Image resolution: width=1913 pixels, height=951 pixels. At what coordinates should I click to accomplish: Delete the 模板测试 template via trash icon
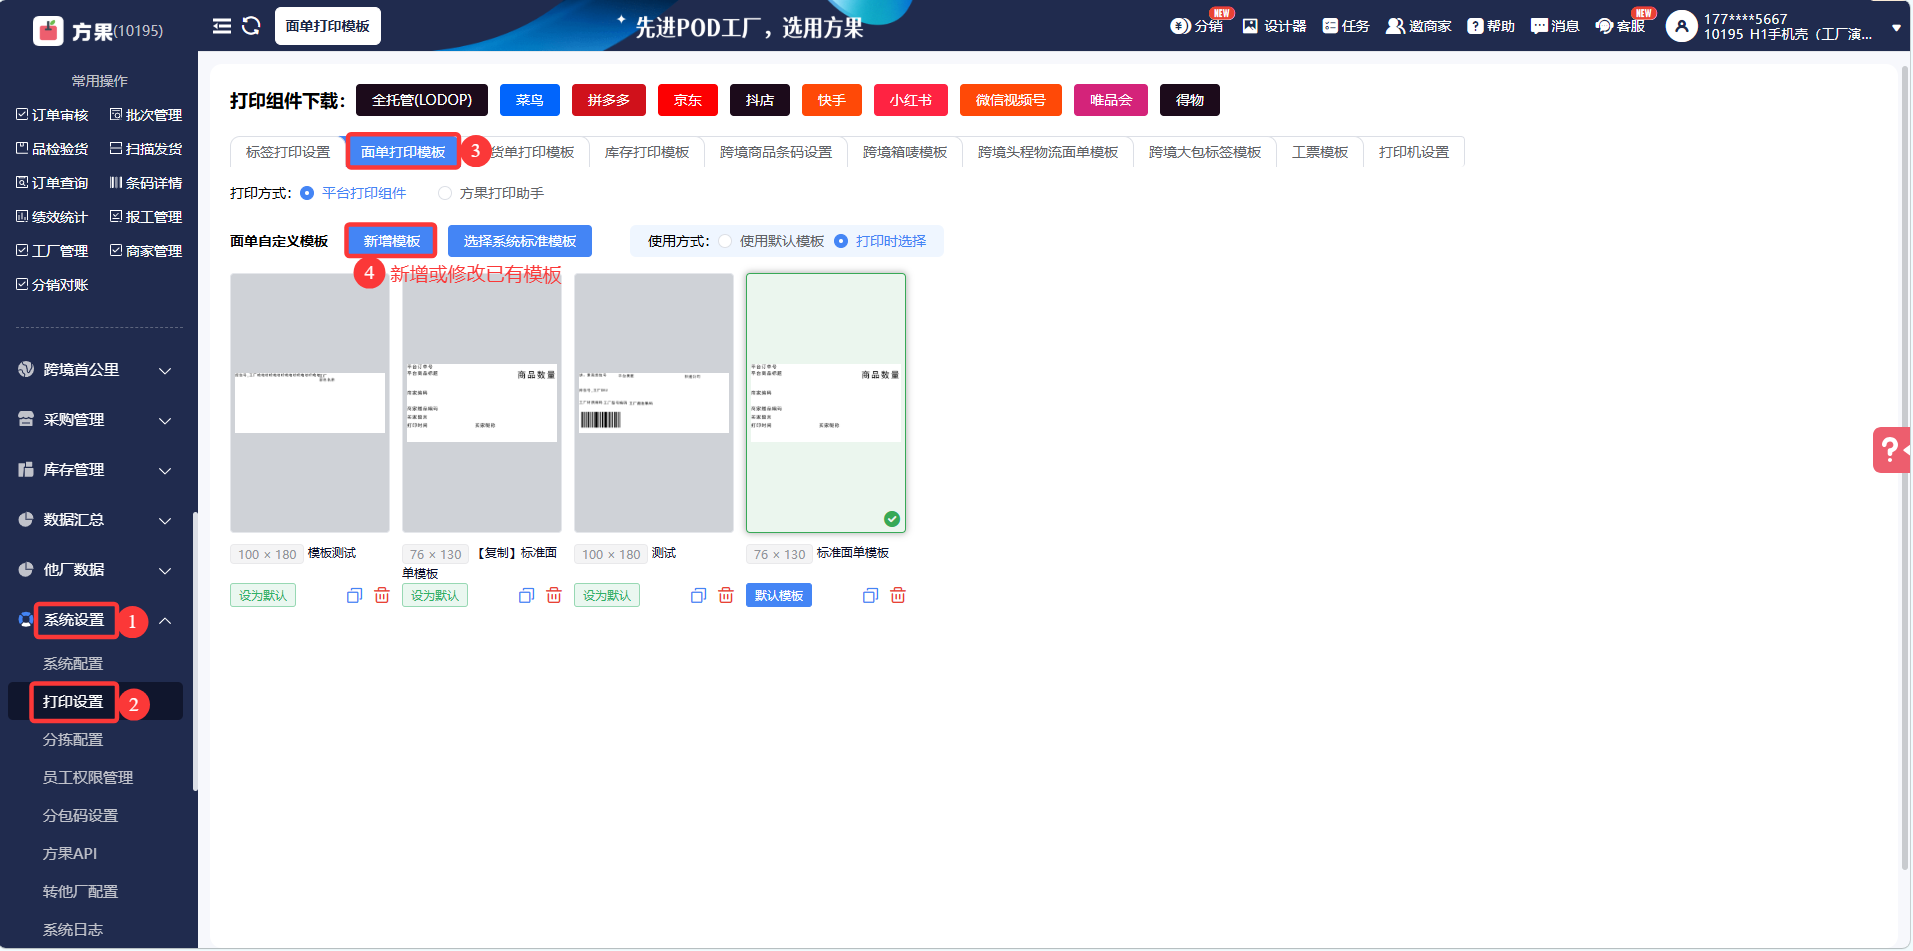382,596
